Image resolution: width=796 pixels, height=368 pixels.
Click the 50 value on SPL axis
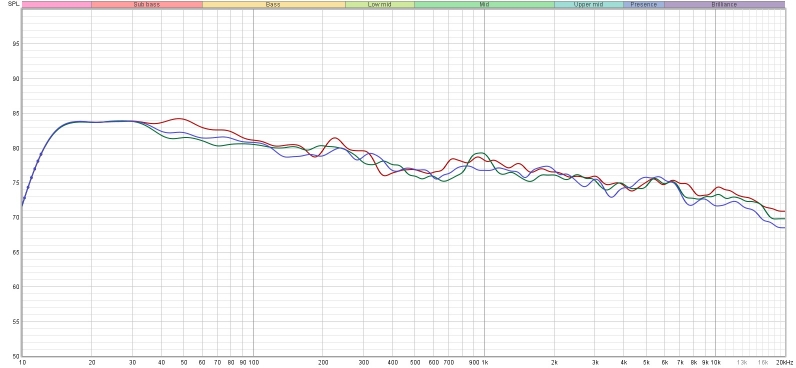[15, 356]
